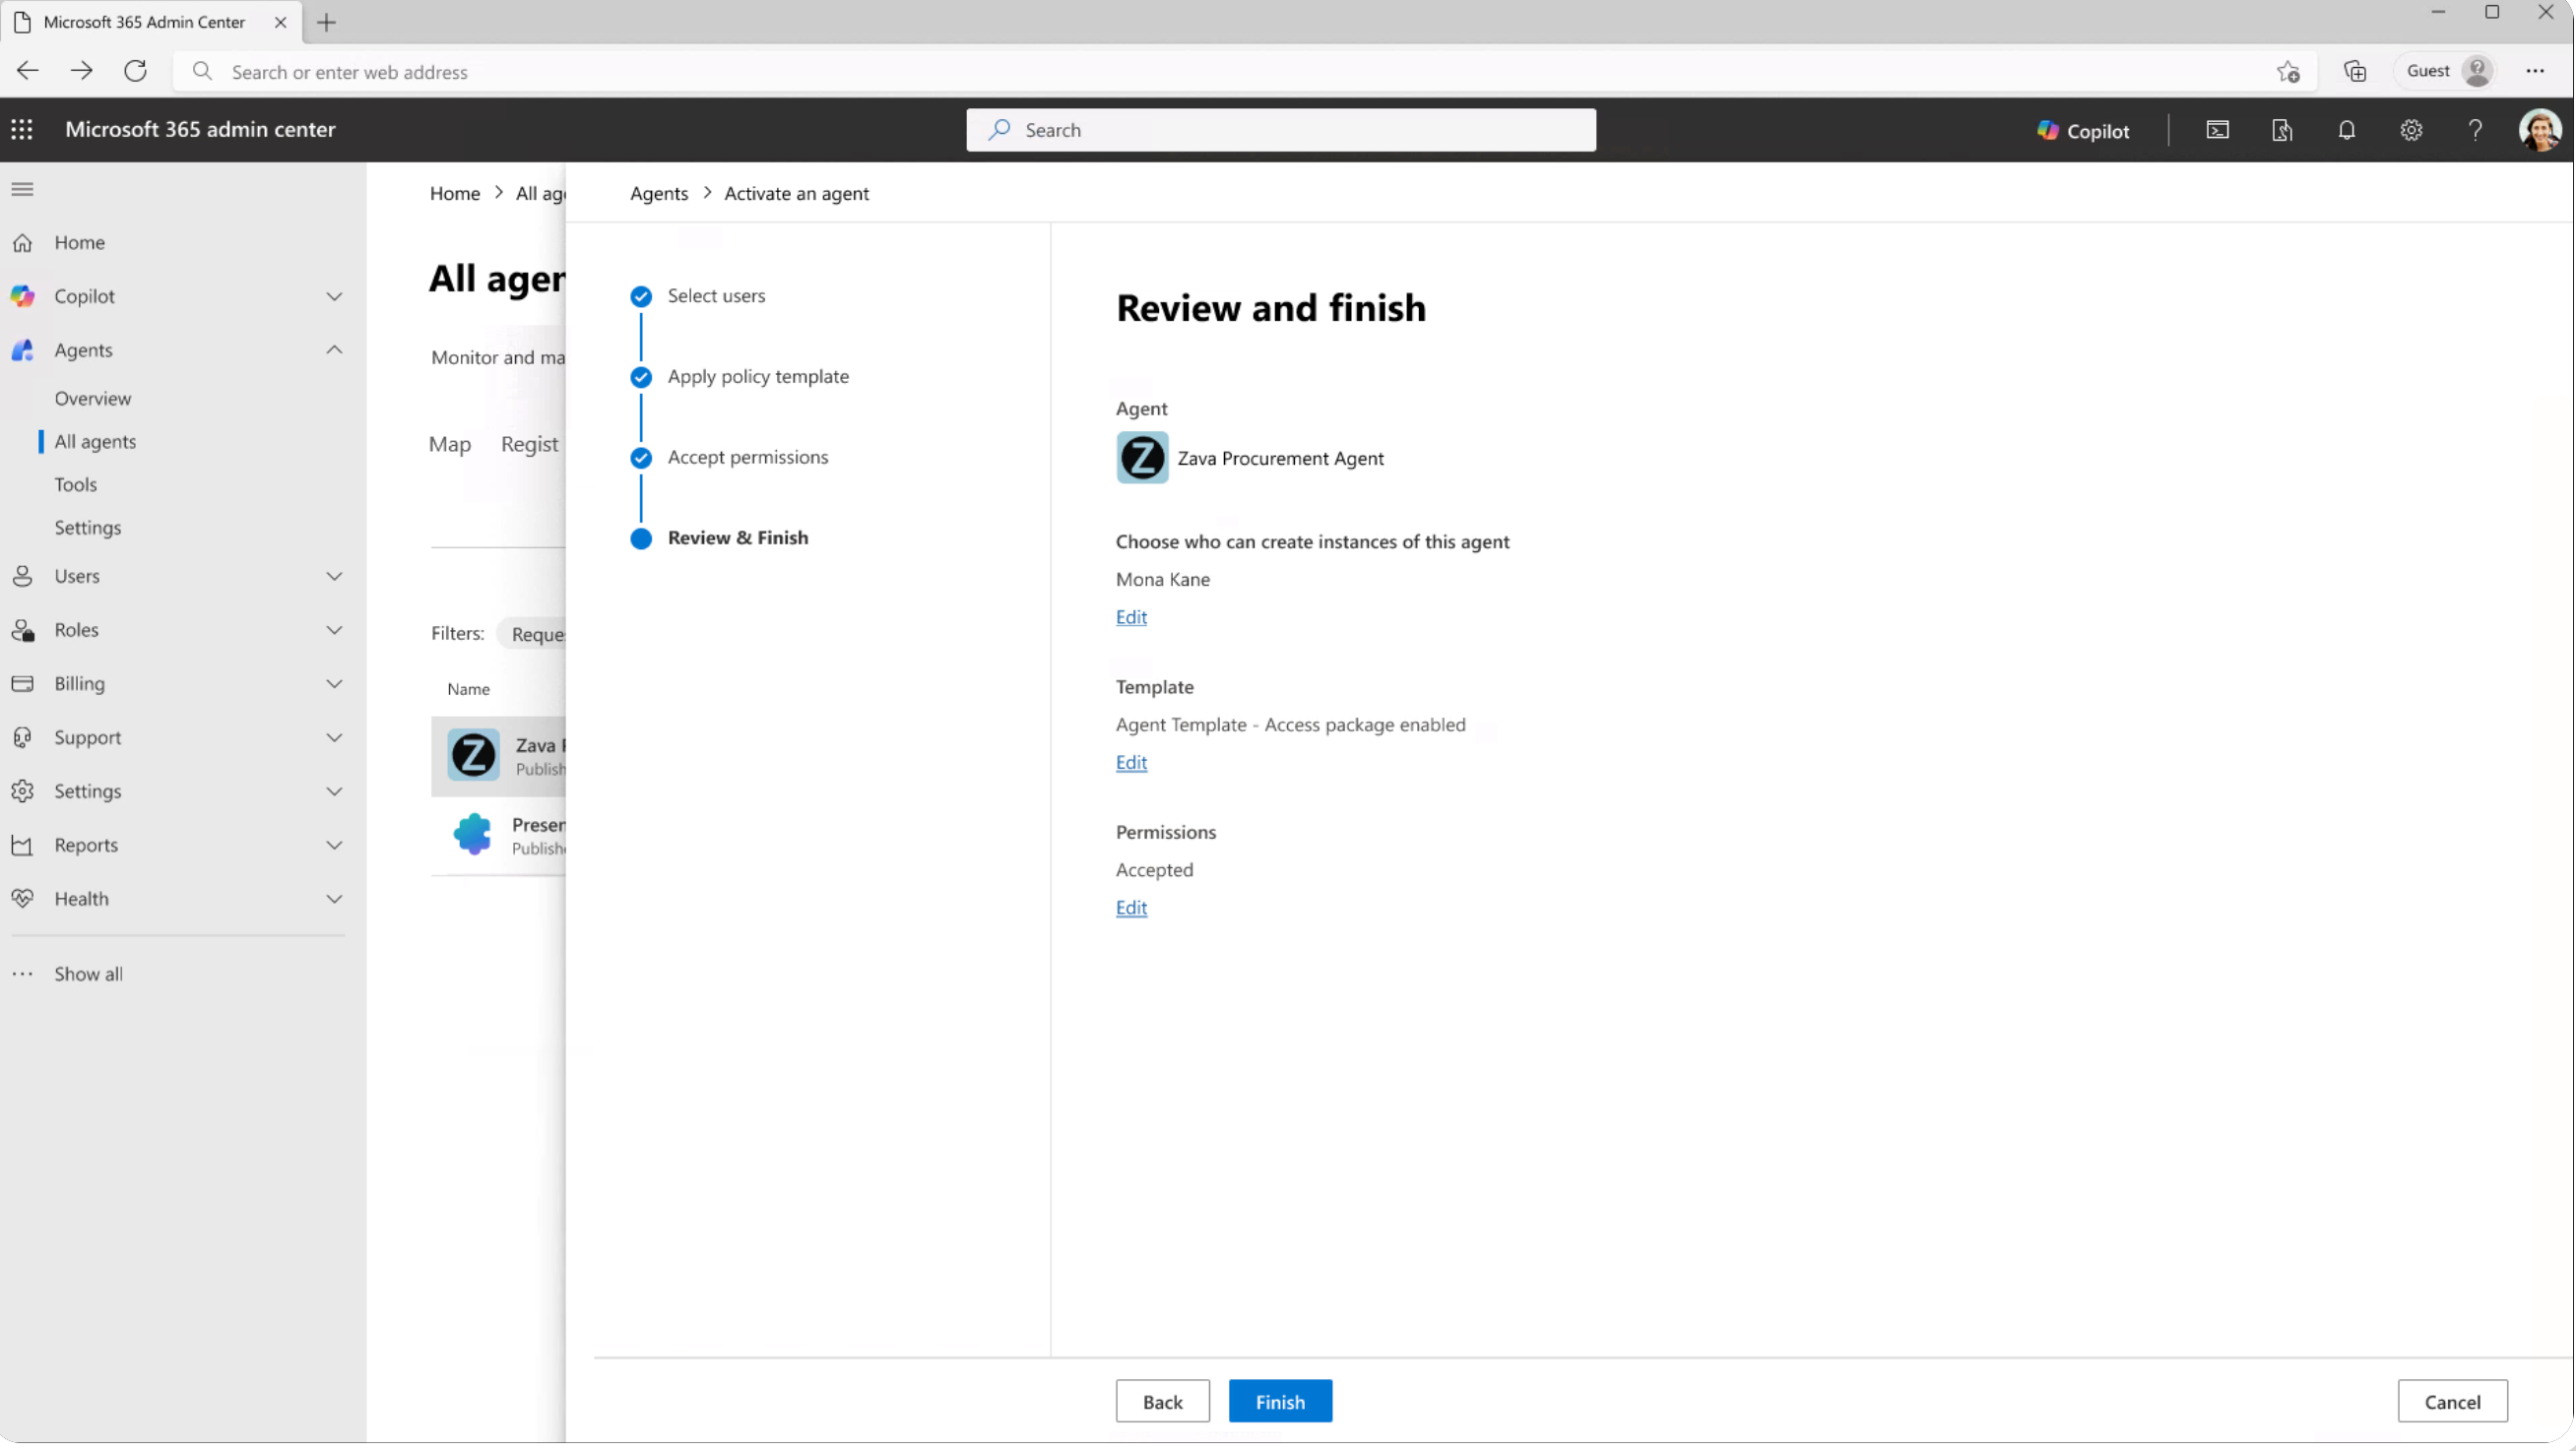Open Tools under Agents
The image size is (2576, 1451).
coord(76,484)
